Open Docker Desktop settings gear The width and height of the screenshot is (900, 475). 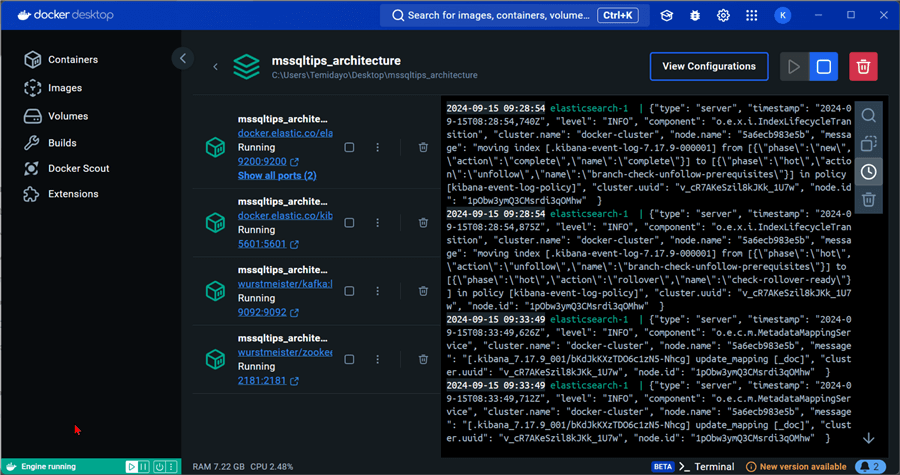point(723,15)
